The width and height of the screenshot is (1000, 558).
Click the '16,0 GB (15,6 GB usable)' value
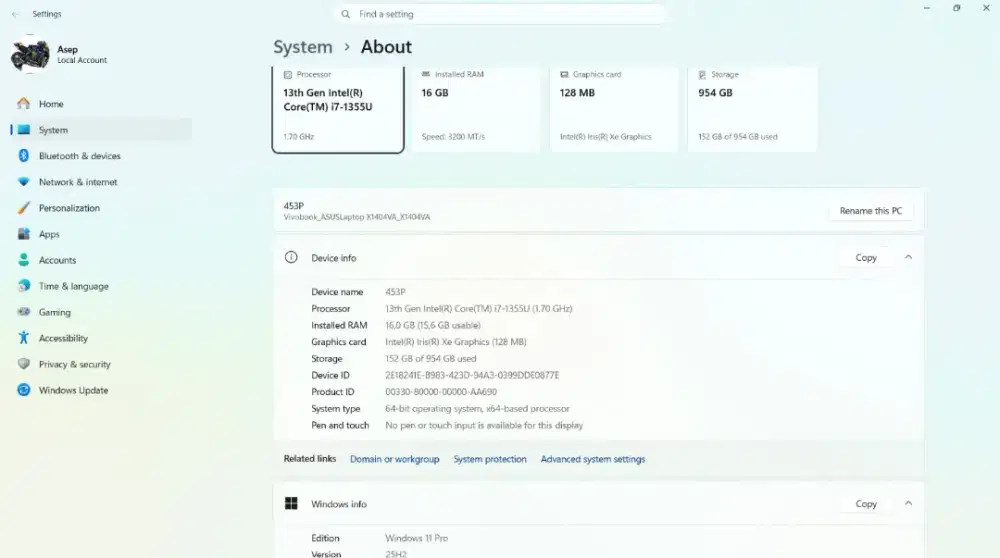[x=432, y=325]
